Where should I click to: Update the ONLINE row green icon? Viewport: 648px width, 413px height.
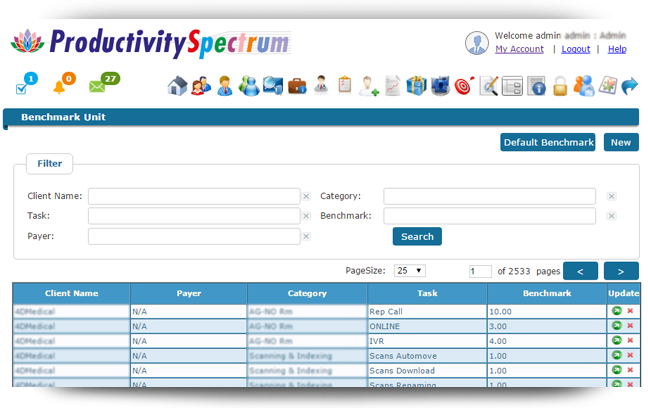pyautogui.click(x=617, y=326)
